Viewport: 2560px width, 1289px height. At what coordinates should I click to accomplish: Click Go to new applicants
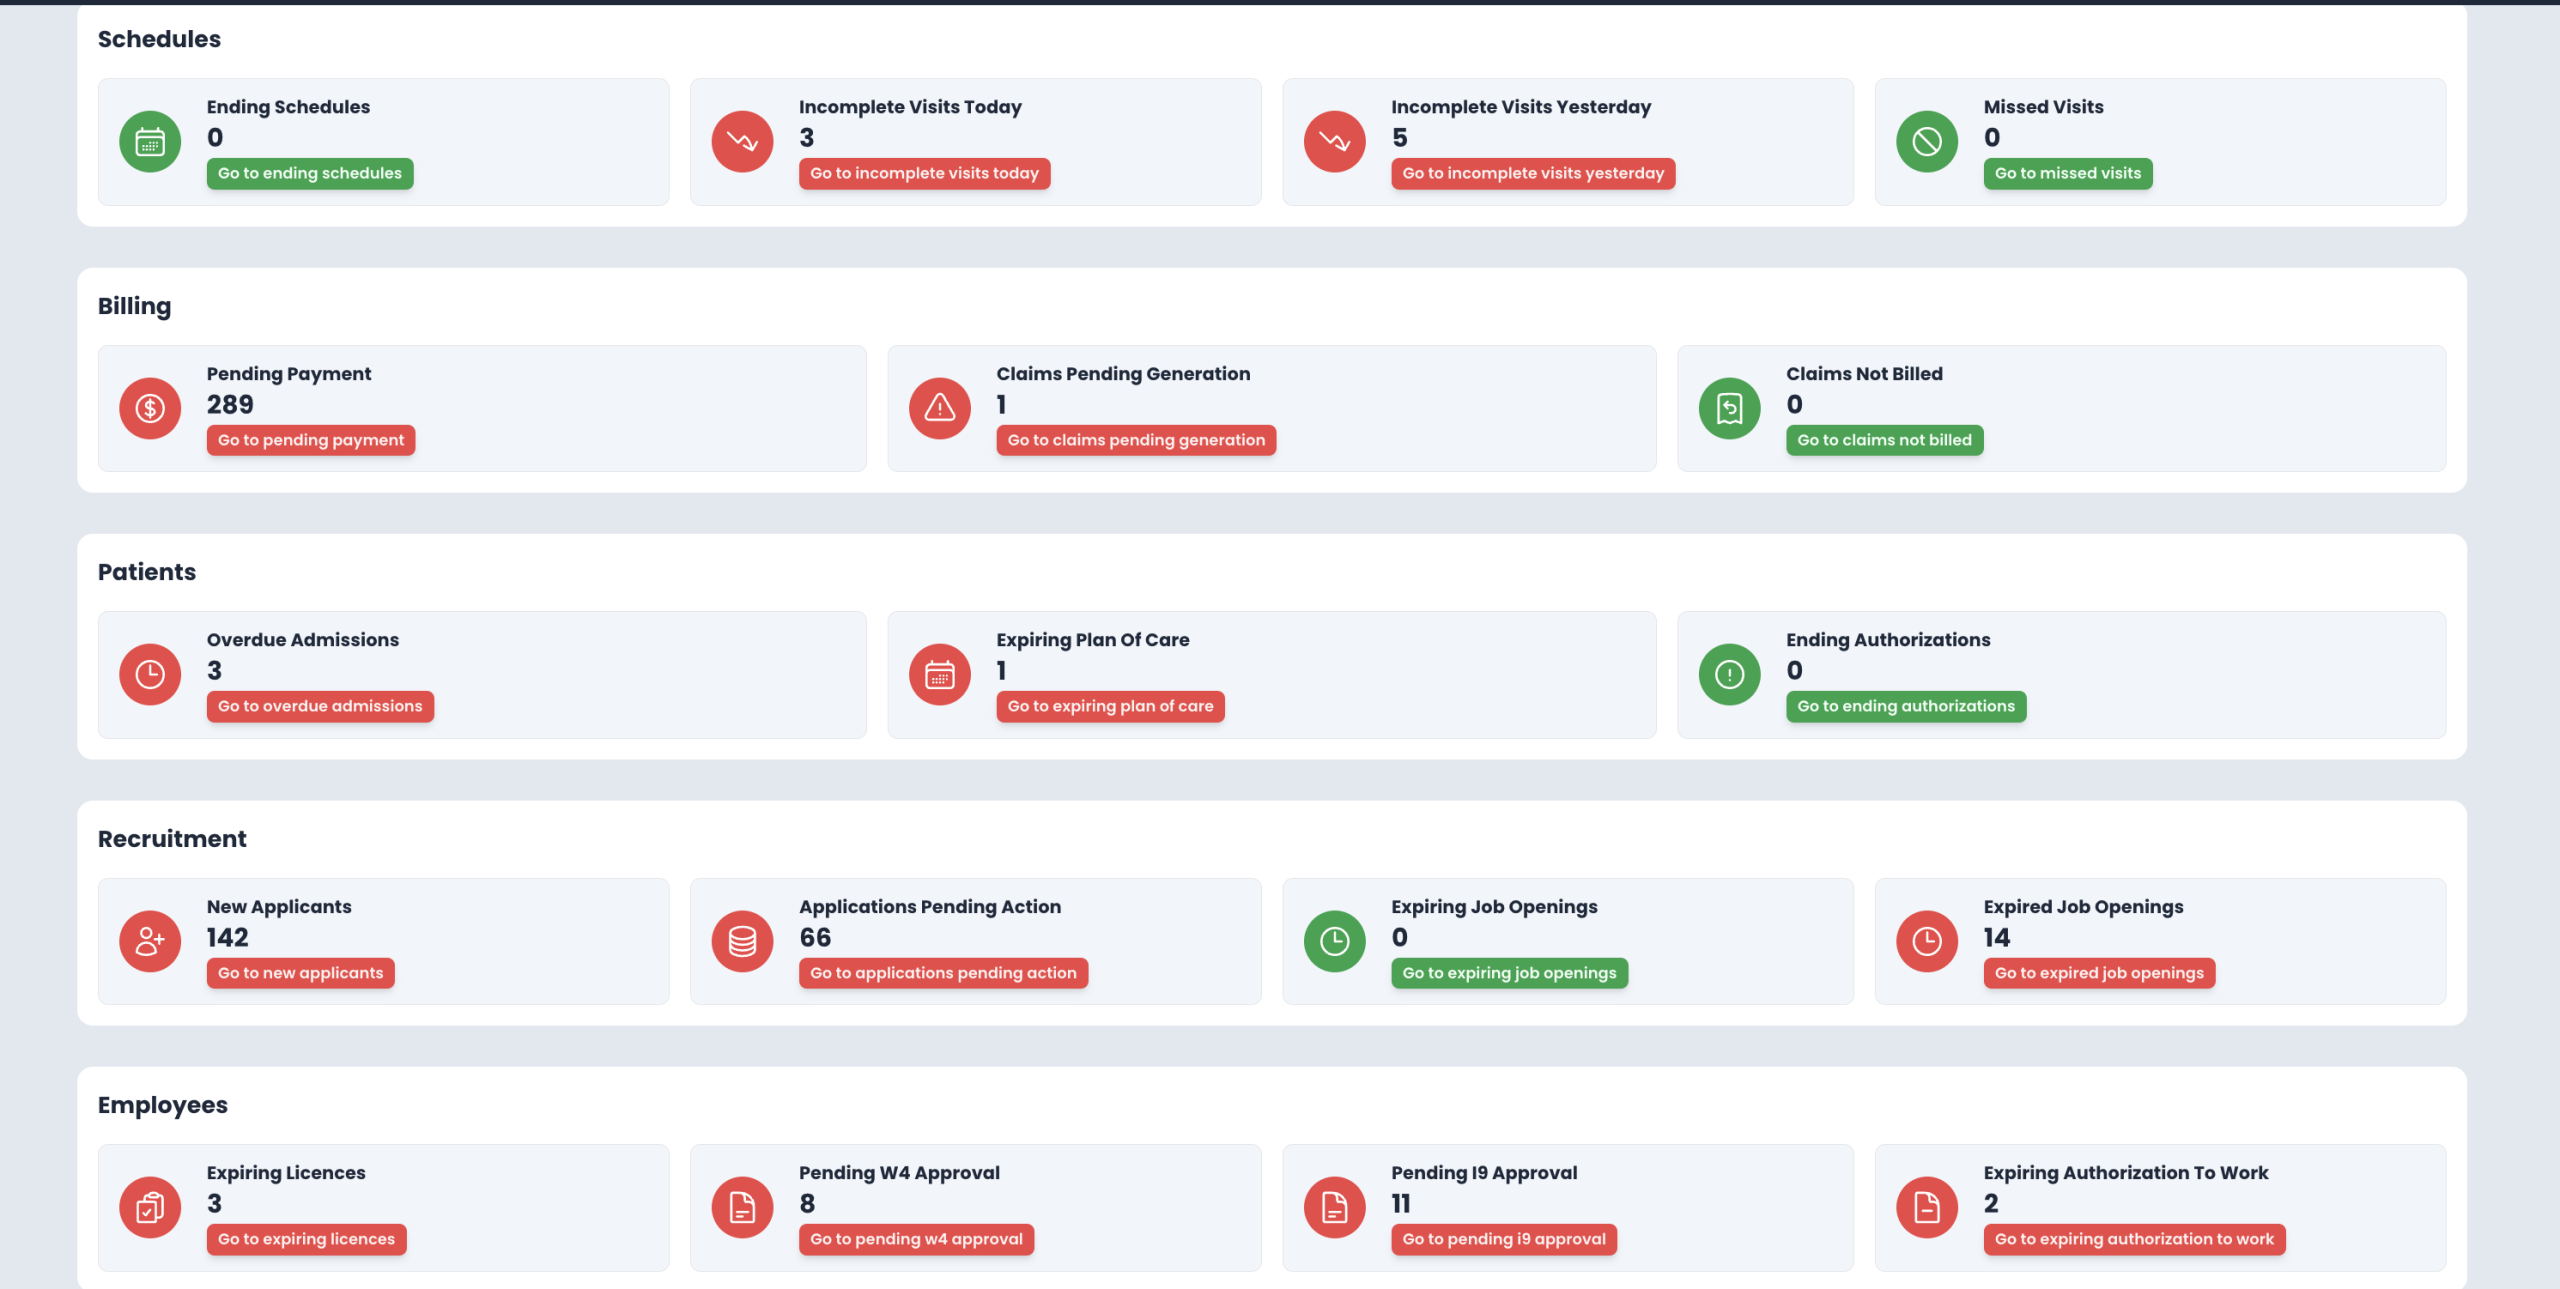tap(300, 973)
